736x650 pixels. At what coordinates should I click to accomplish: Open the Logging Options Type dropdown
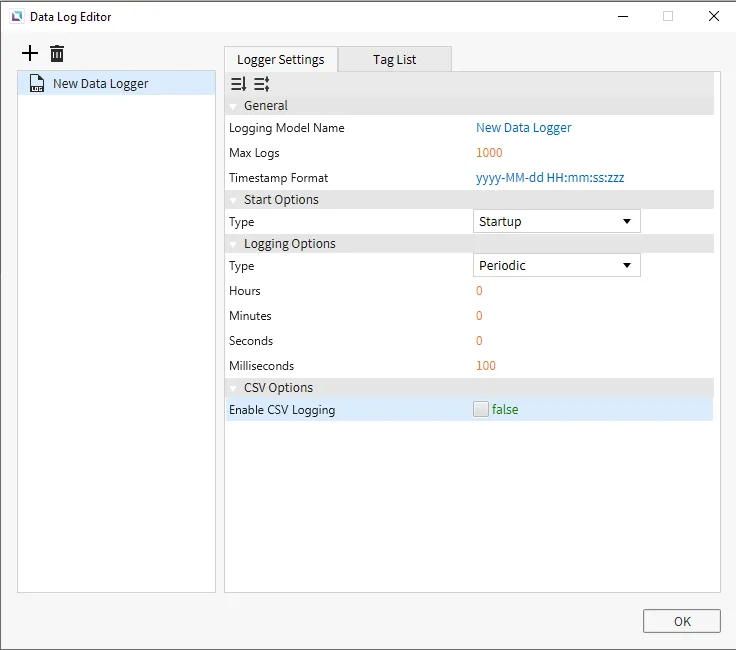tap(556, 265)
